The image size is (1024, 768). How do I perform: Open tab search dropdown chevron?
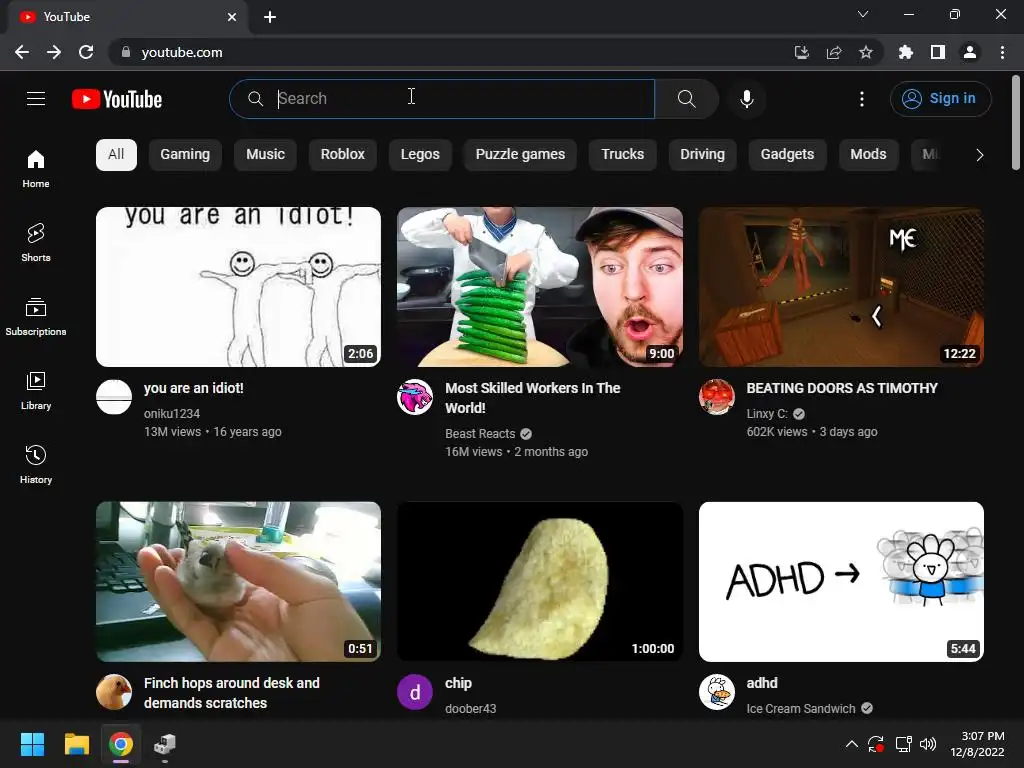863,14
